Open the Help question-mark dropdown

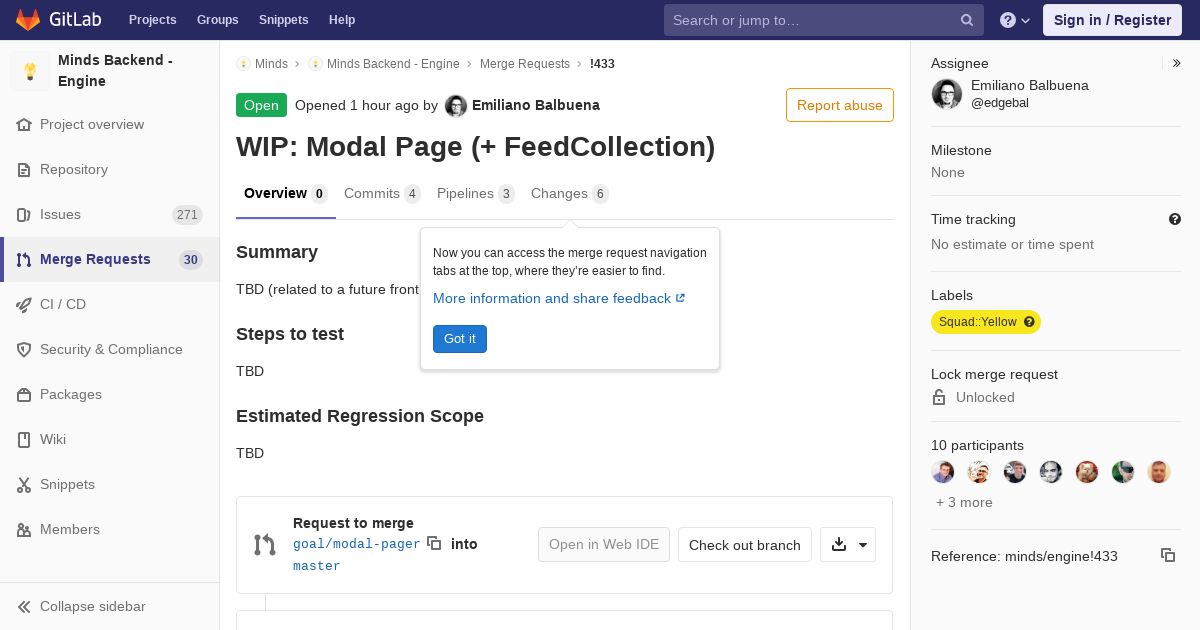(x=1015, y=20)
